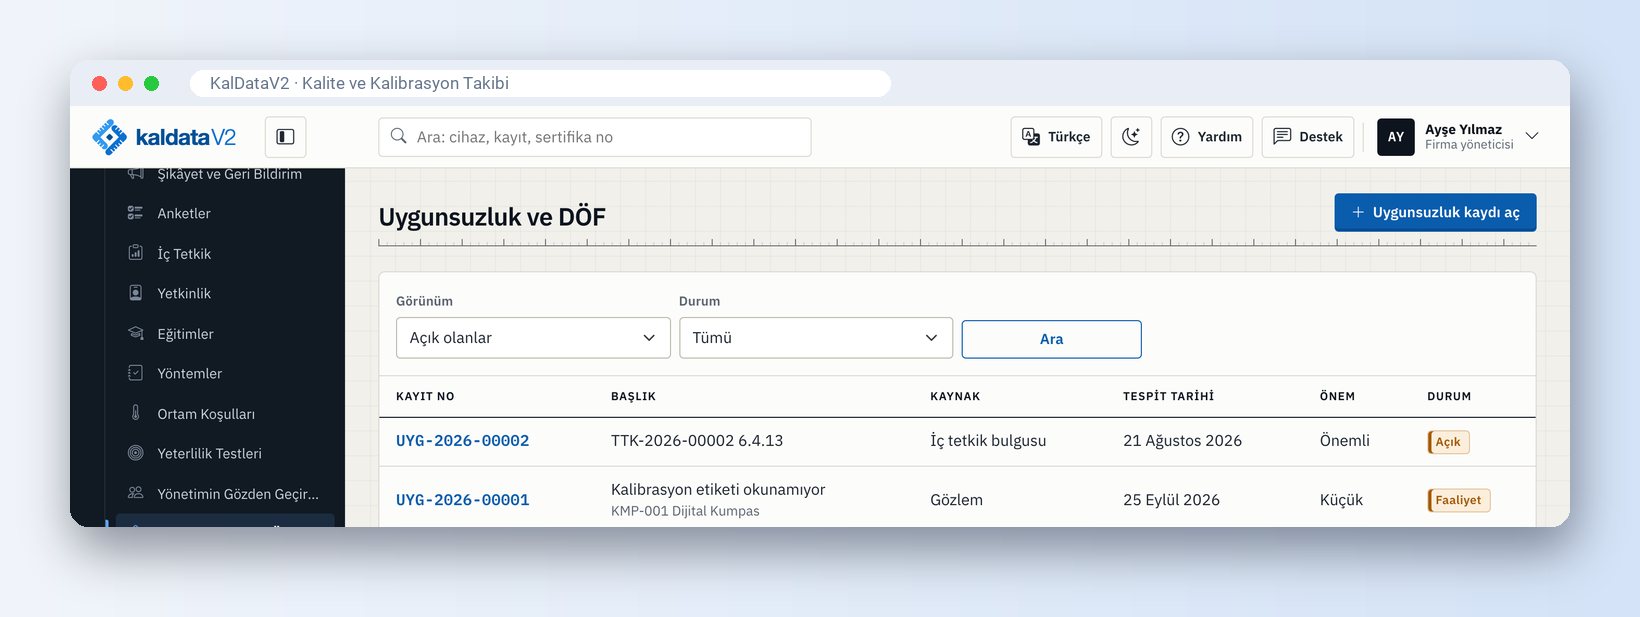Click the AY user avatar
Viewport: 1640px width, 617px height.
1396,137
